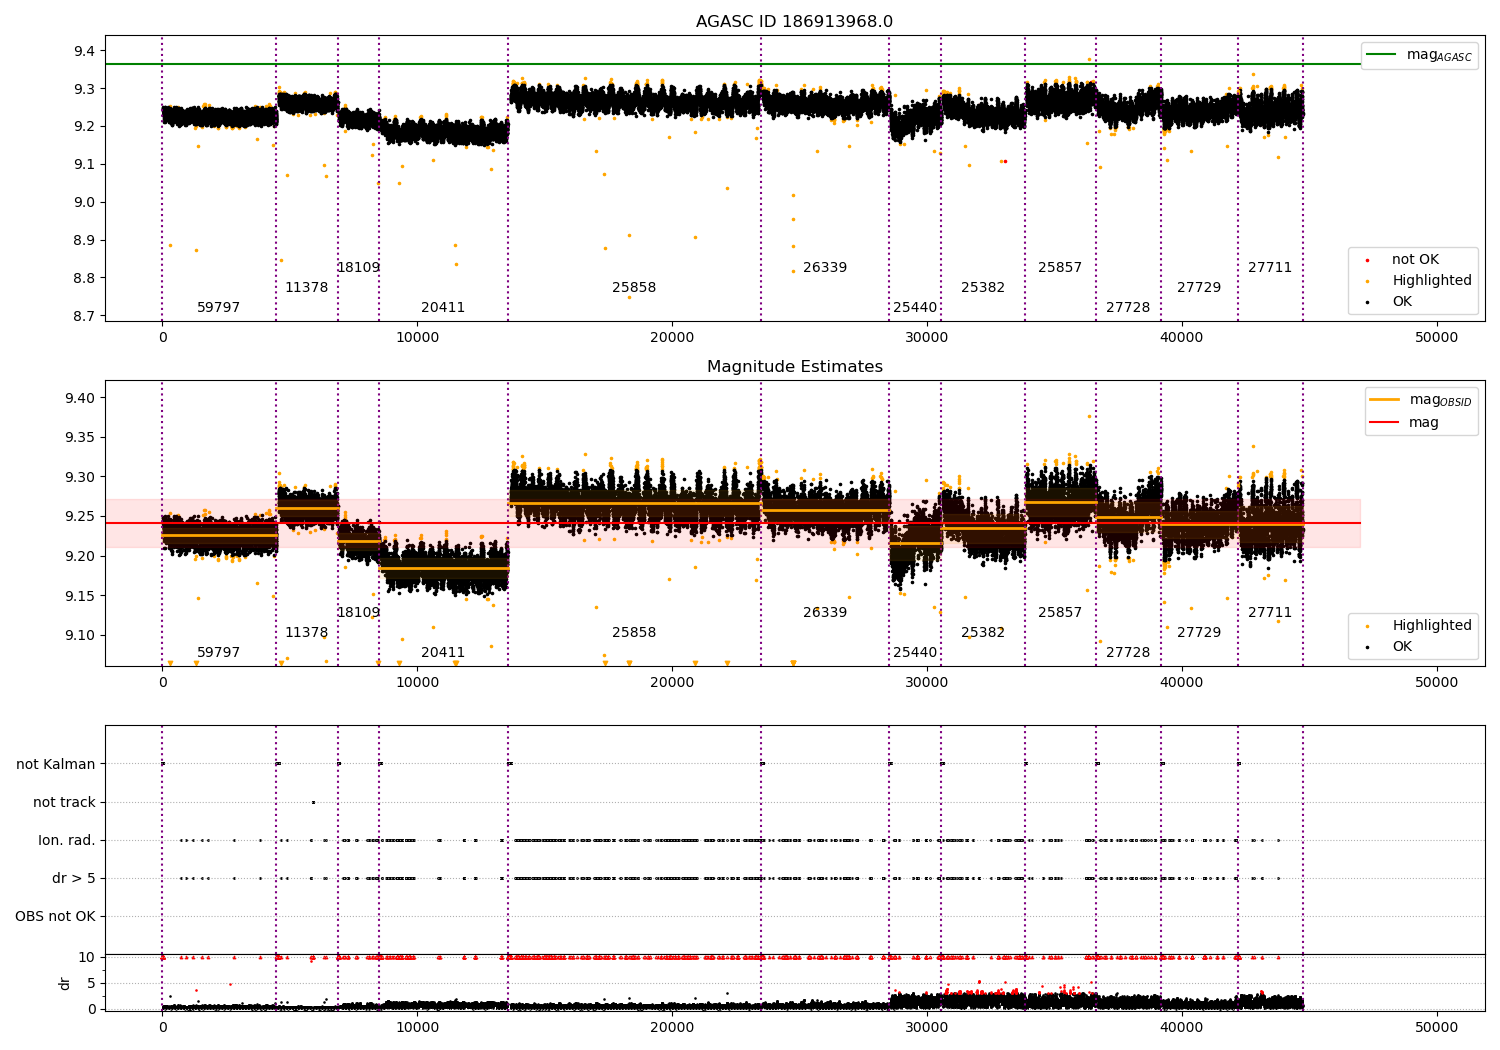The image size is (1500, 1050).
Task: Click OBSID label 27729 in Magnitude Estimates plot
Action: [x=1199, y=633]
